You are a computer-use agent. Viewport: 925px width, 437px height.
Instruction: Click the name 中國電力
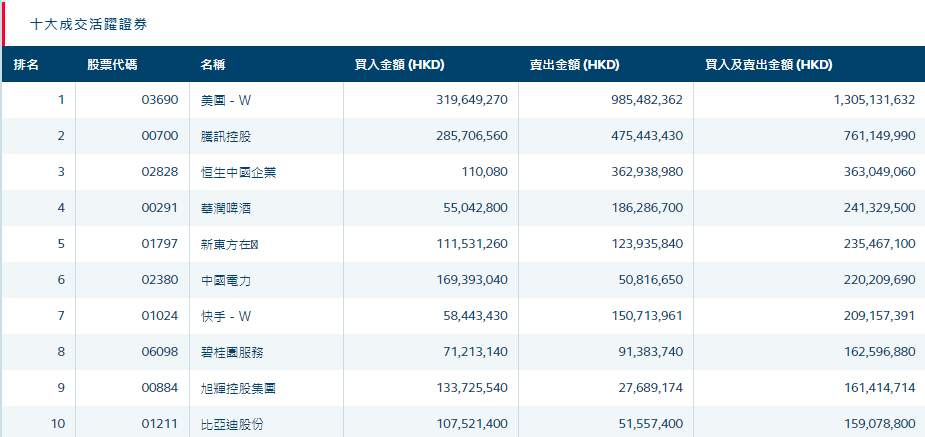226,280
